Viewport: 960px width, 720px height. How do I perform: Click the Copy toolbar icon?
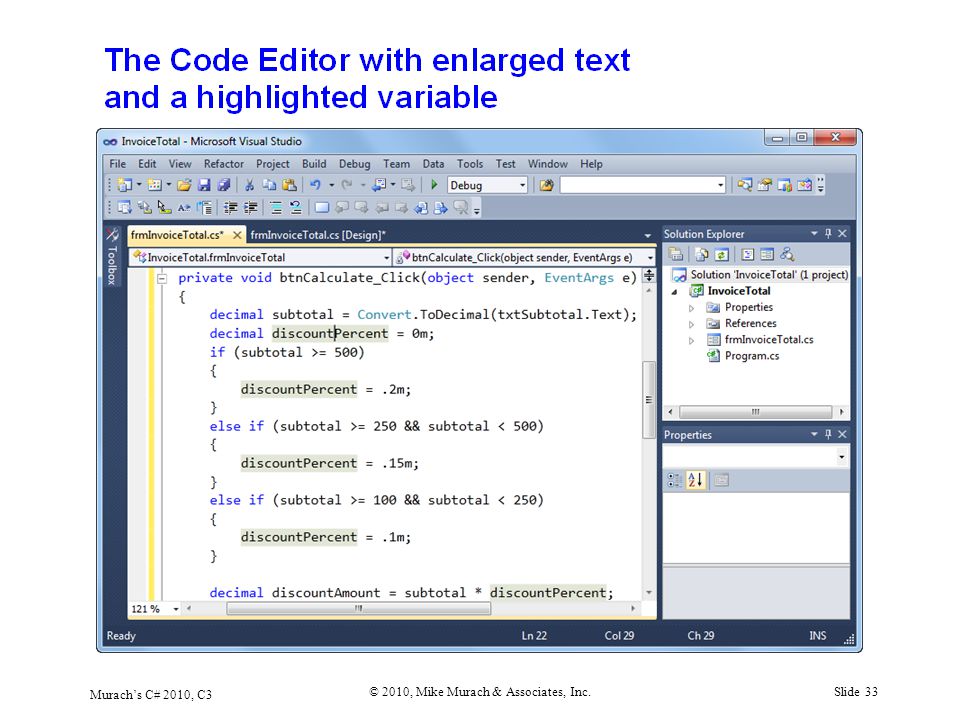point(269,185)
